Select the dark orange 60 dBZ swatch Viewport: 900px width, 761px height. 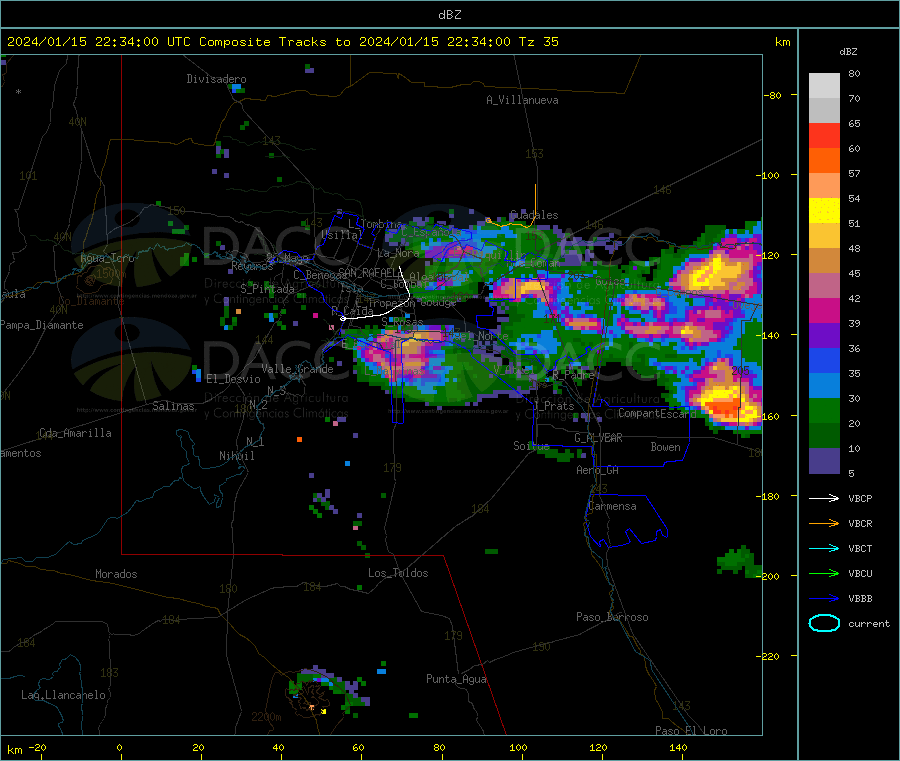click(824, 161)
